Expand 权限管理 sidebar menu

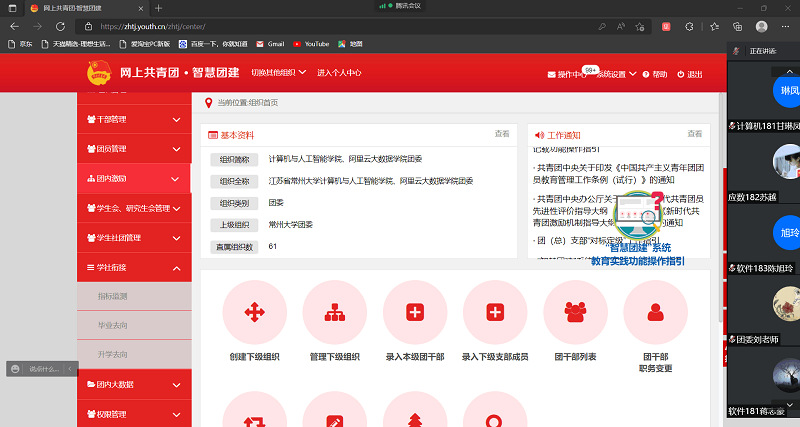point(134,414)
